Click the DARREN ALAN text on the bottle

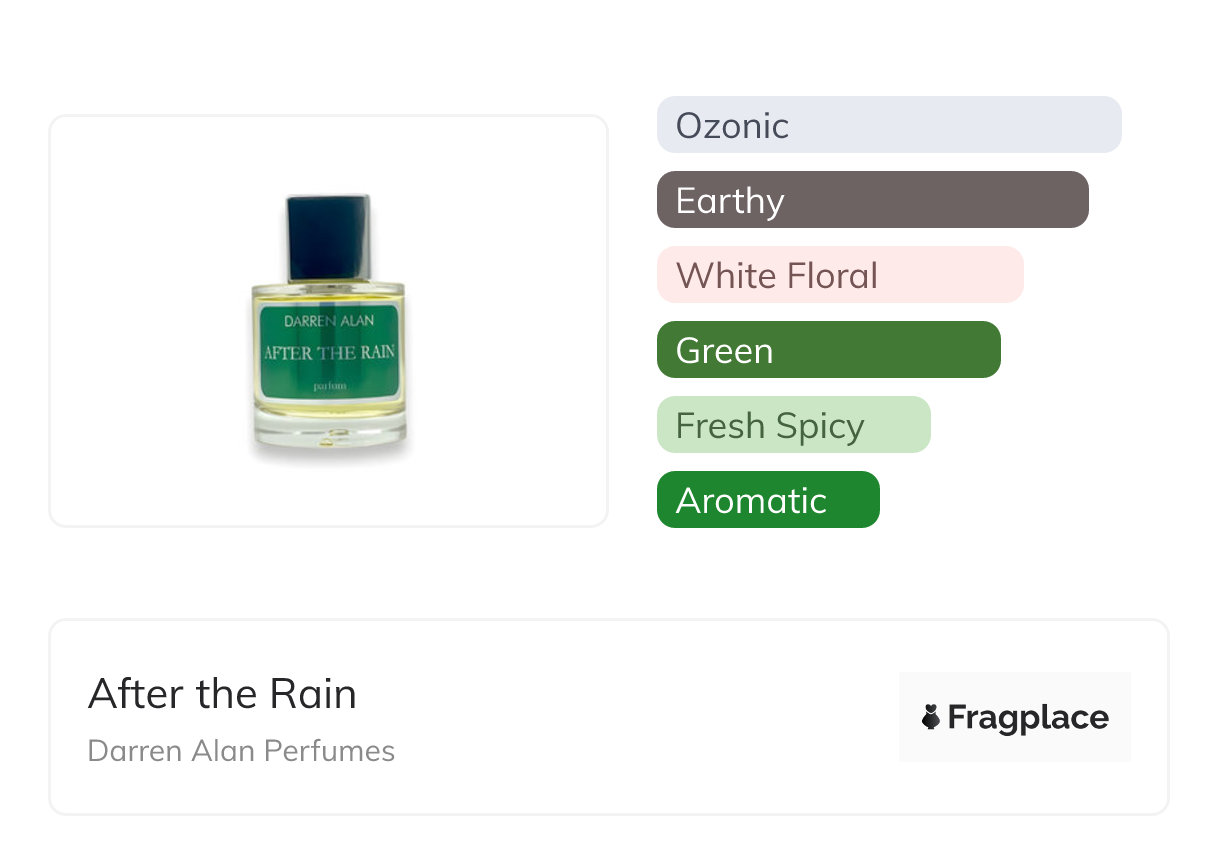click(x=329, y=322)
